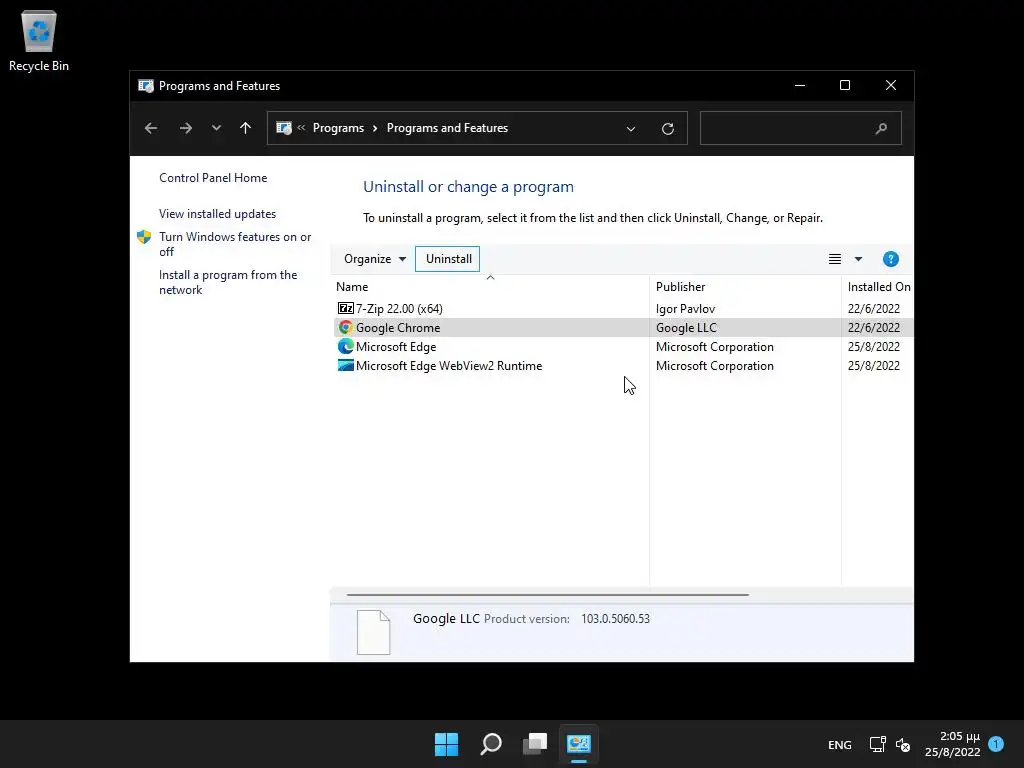1024x768 pixels.
Task: Expand the address bar history dropdown
Action: pos(631,129)
